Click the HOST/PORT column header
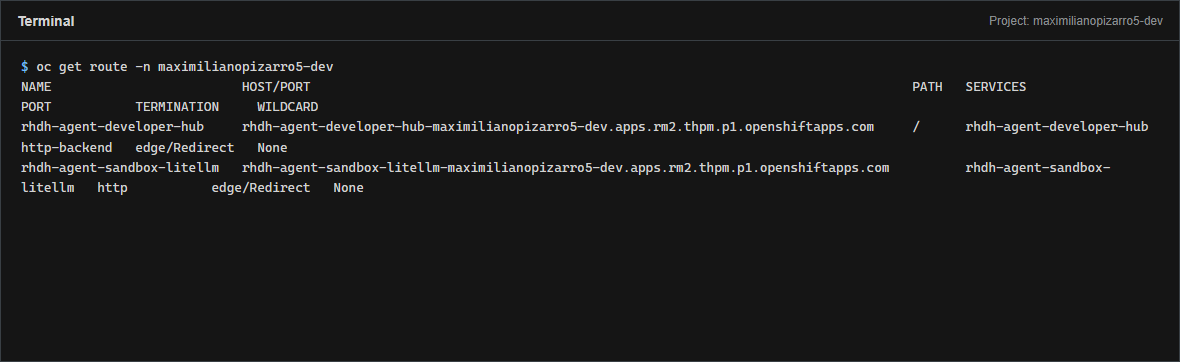 point(275,87)
